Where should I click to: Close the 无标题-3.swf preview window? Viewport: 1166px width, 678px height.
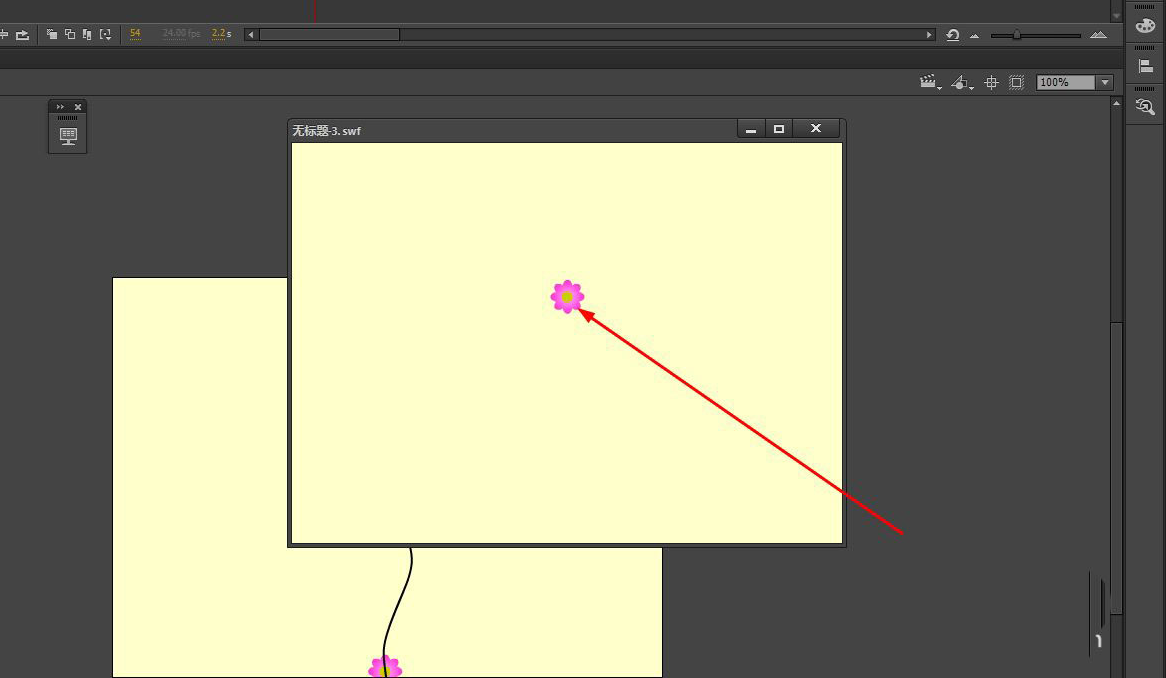click(816, 129)
